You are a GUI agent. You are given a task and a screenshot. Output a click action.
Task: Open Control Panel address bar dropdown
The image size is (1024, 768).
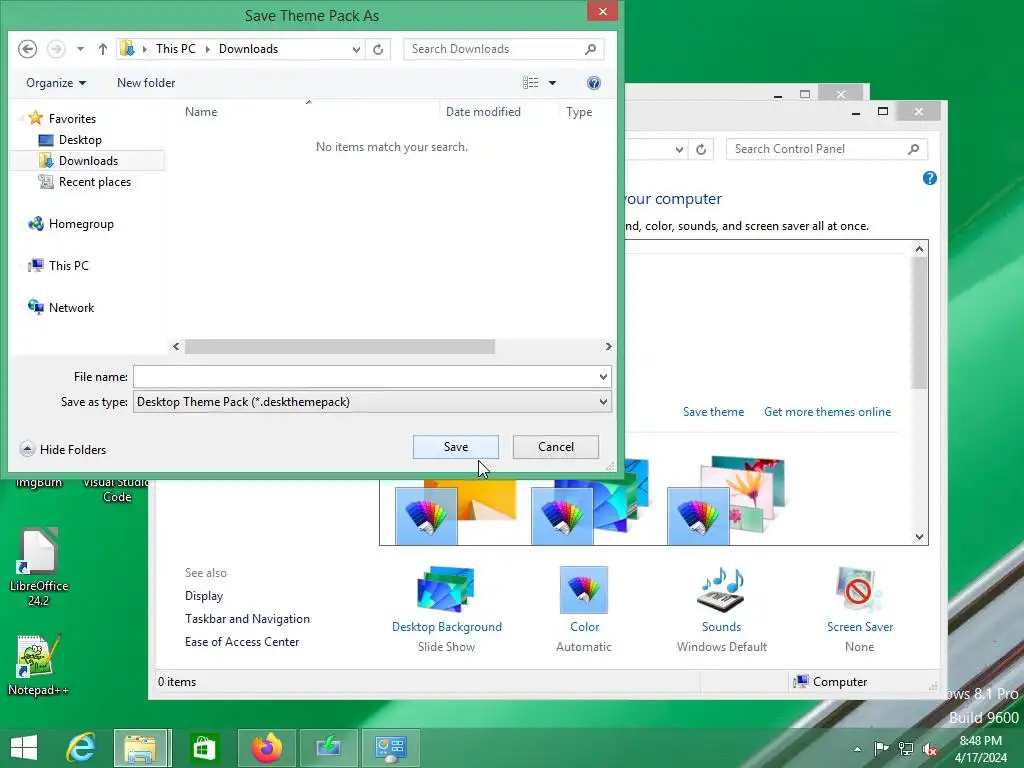(679, 150)
